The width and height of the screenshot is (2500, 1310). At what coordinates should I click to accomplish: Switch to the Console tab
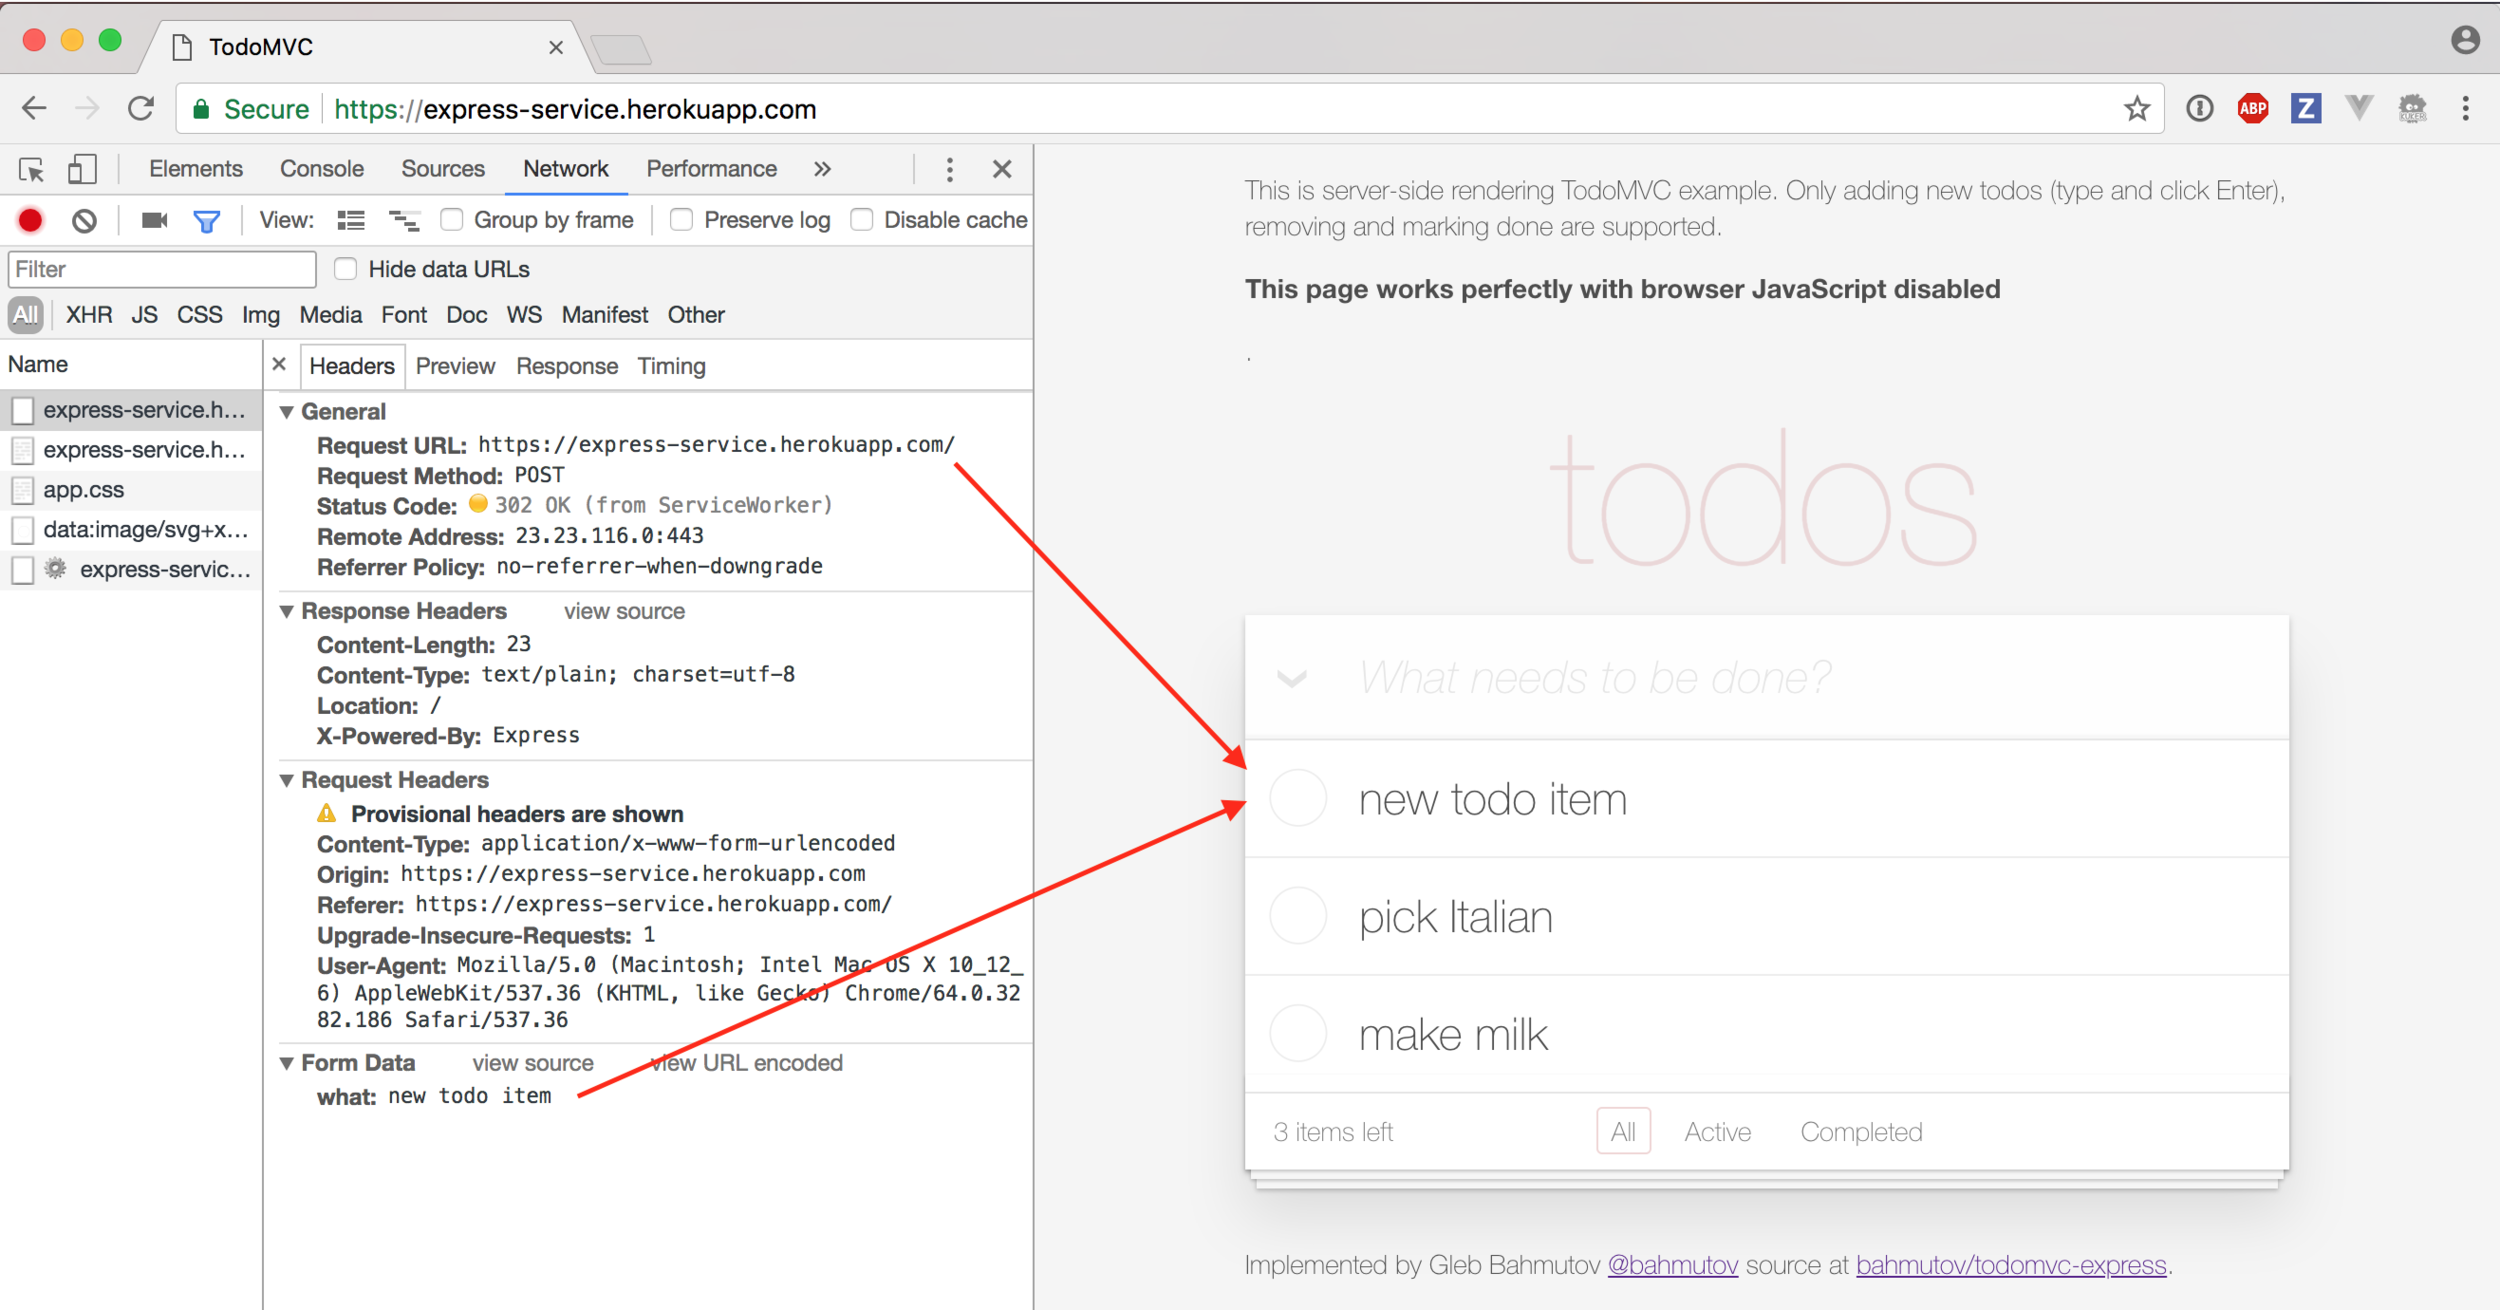321,169
